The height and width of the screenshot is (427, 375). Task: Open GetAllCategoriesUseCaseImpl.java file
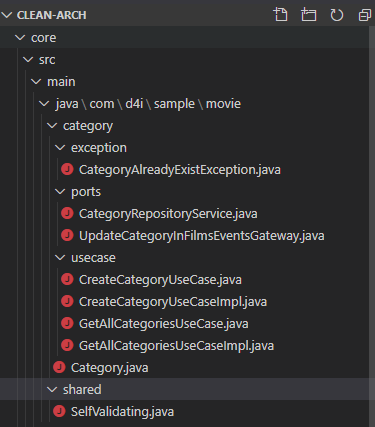pos(176,346)
